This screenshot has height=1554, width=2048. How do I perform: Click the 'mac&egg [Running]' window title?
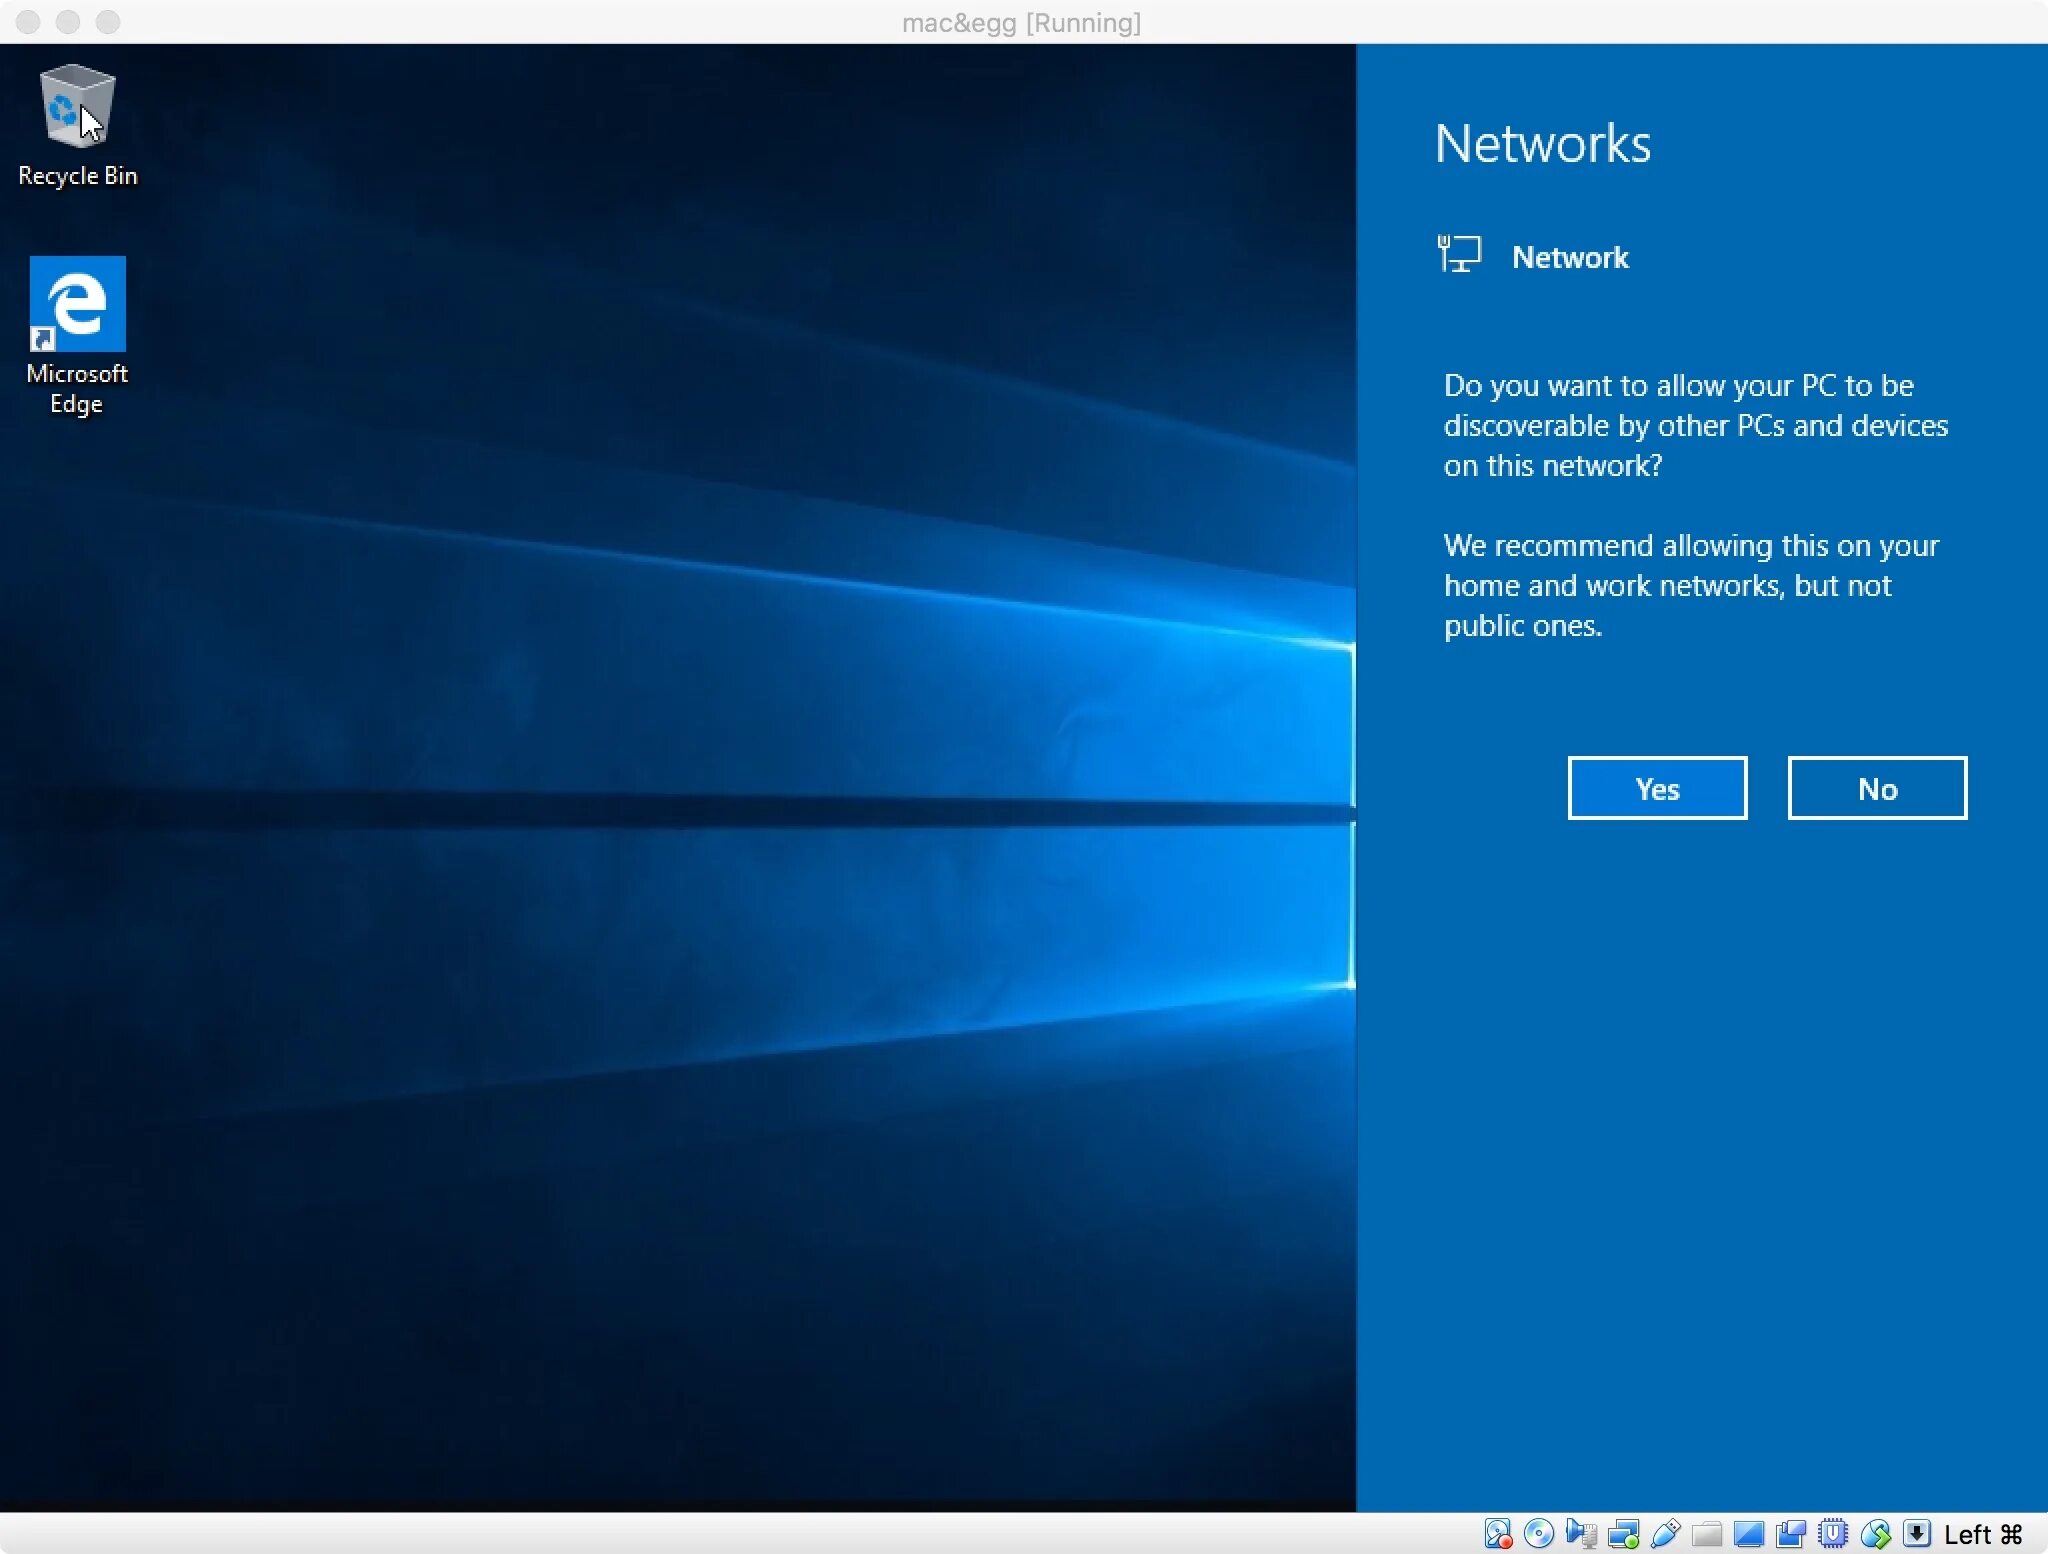coord(1021,22)
